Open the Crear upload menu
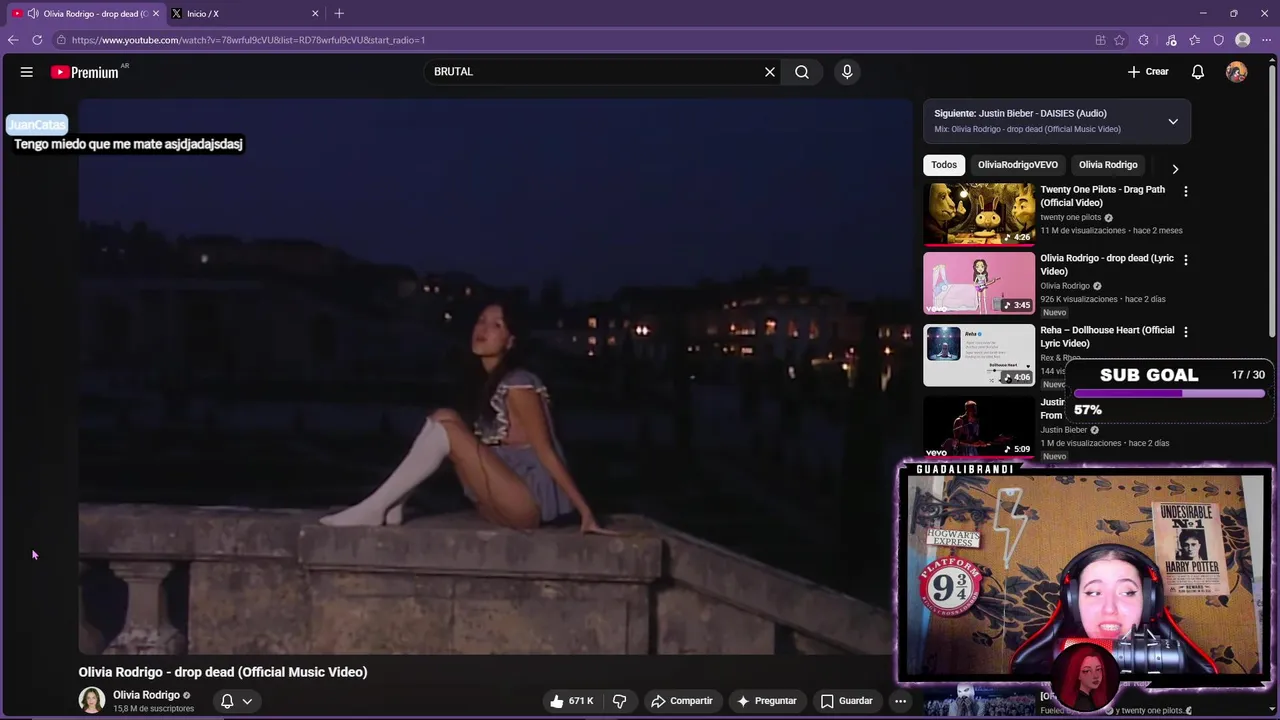The width and height of the screenshot is (1280, 720). (1148, 72)
